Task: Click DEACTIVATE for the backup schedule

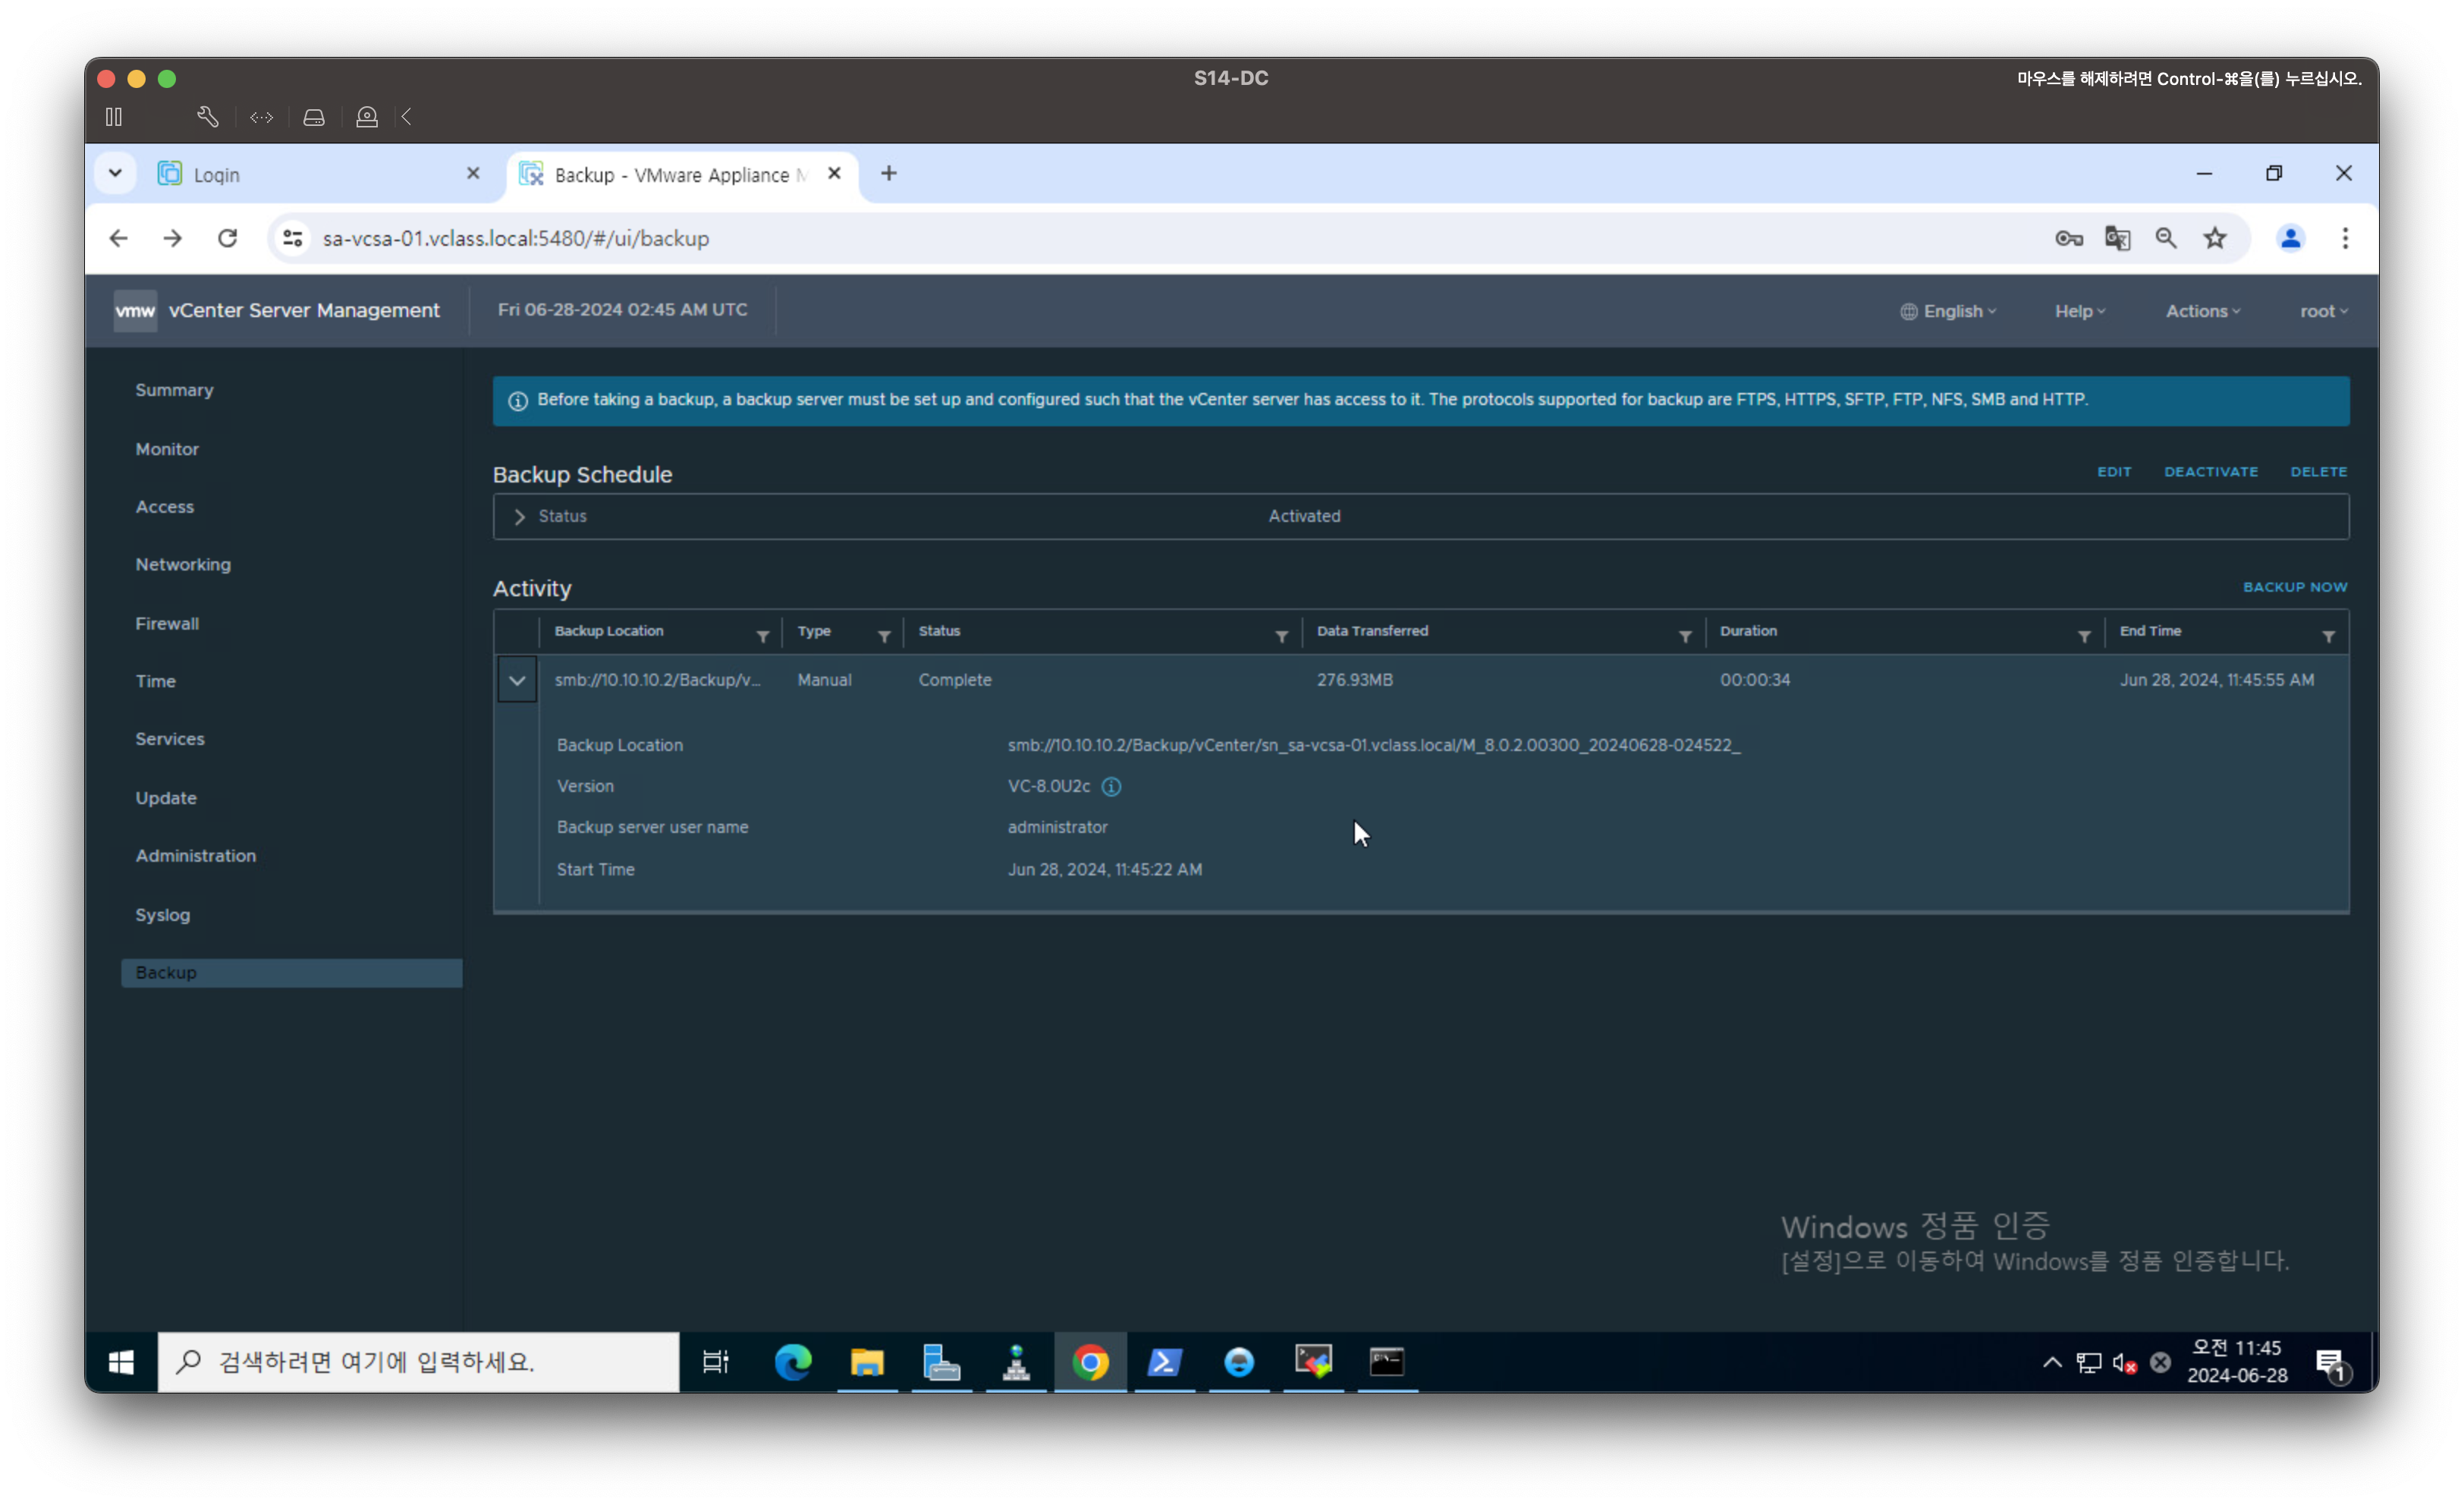Action: [2210, 471]
